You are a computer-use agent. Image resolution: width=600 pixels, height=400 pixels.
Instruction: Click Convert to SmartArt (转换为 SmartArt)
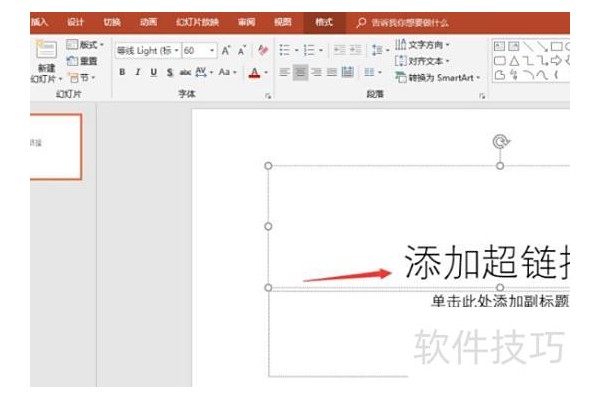tap(437, 78)
